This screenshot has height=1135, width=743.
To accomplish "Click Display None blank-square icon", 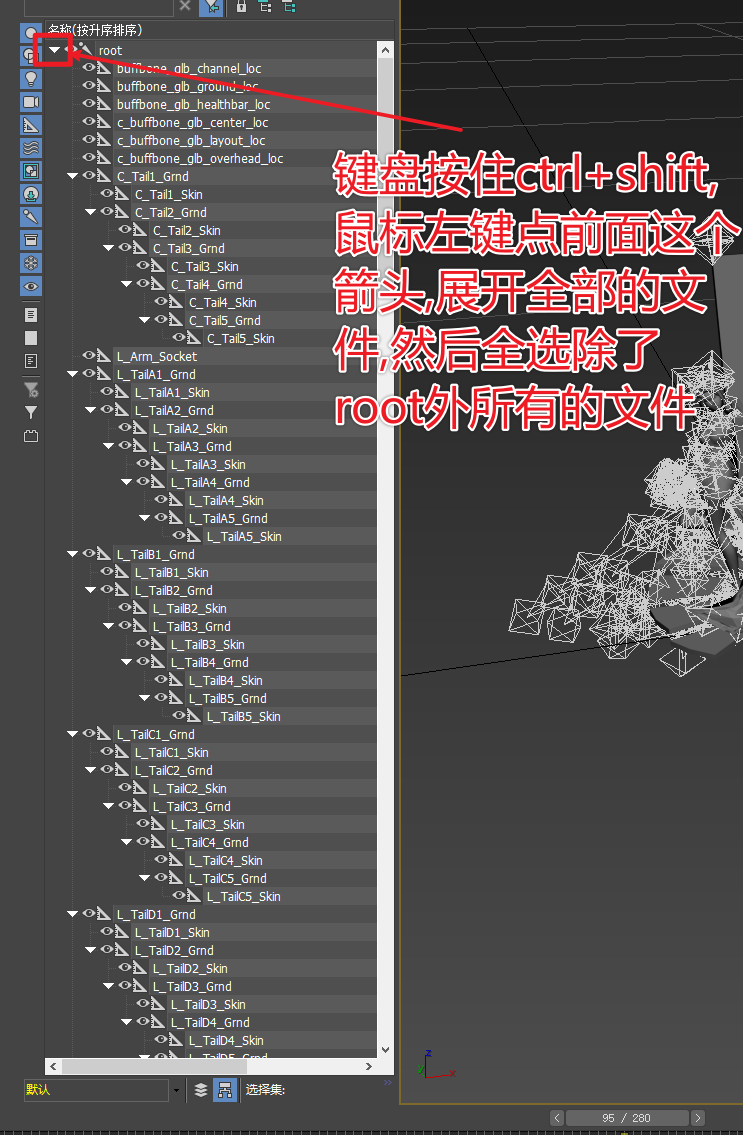I will (30, 338).
